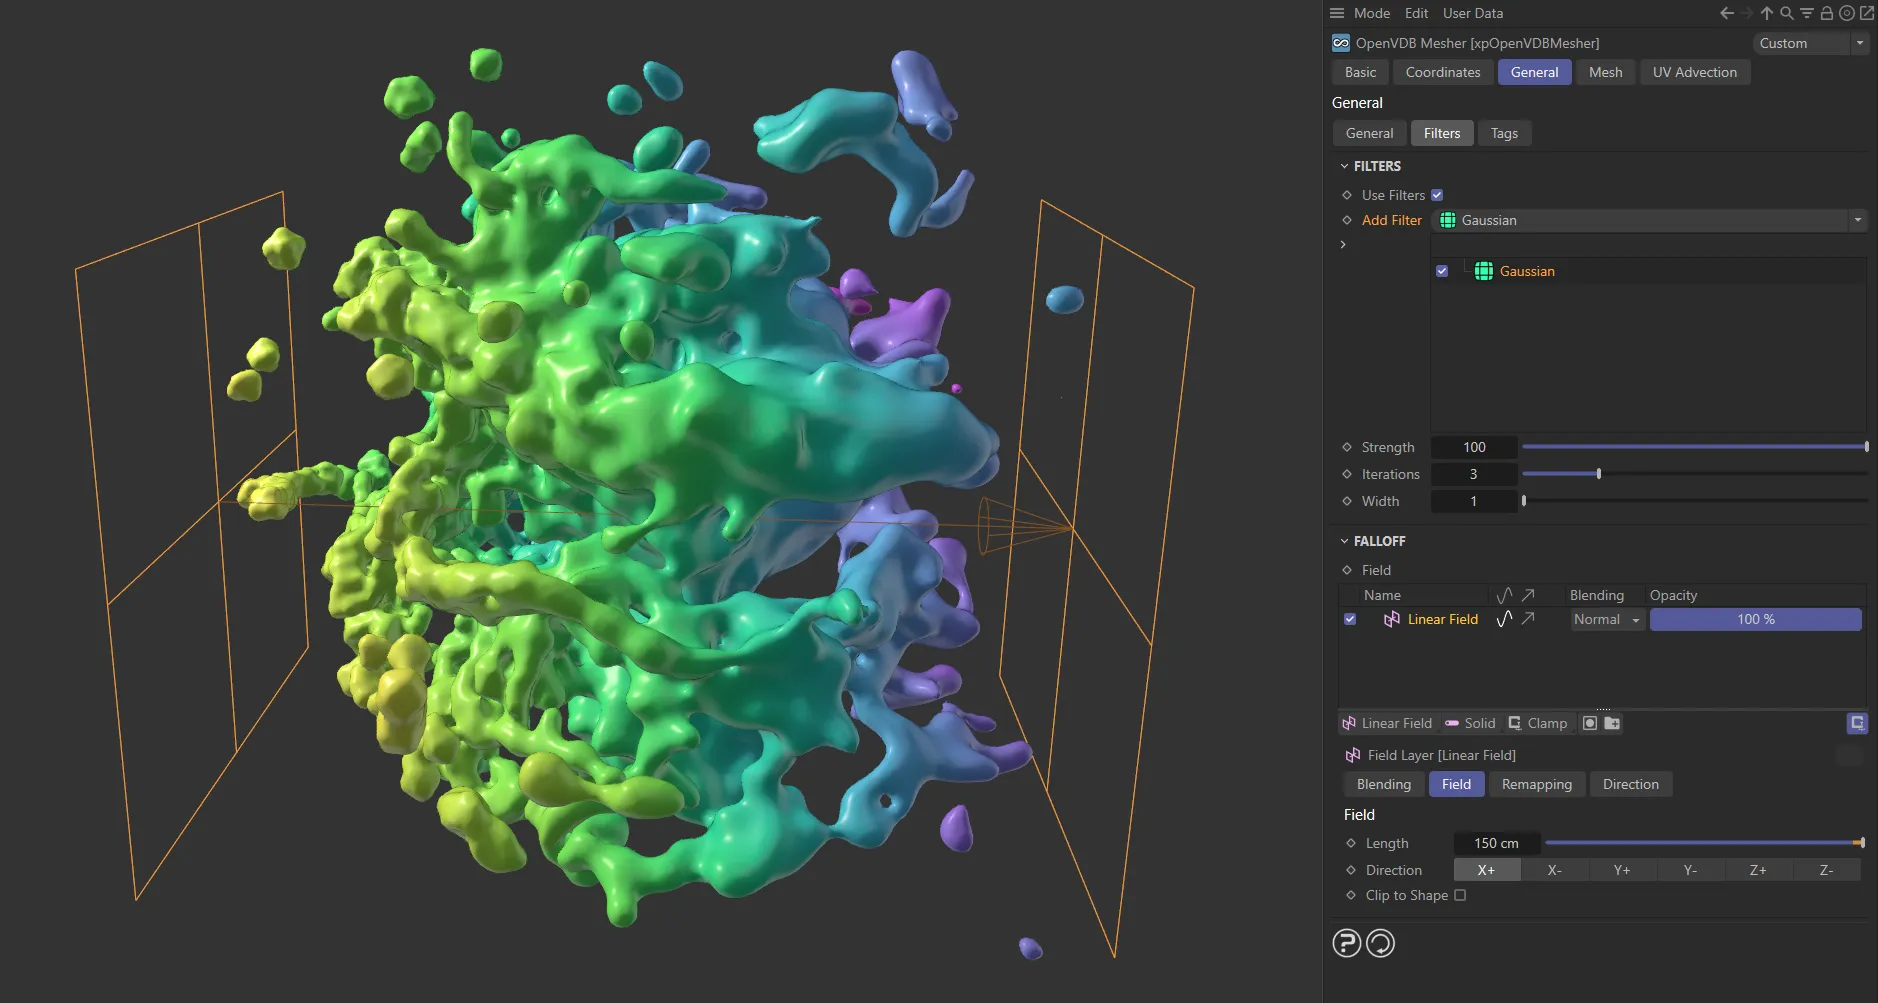This screenshot has height=1003, width=1878.
Task: Open the search icon in top toolbar
Action: [x=1786, y=13]
